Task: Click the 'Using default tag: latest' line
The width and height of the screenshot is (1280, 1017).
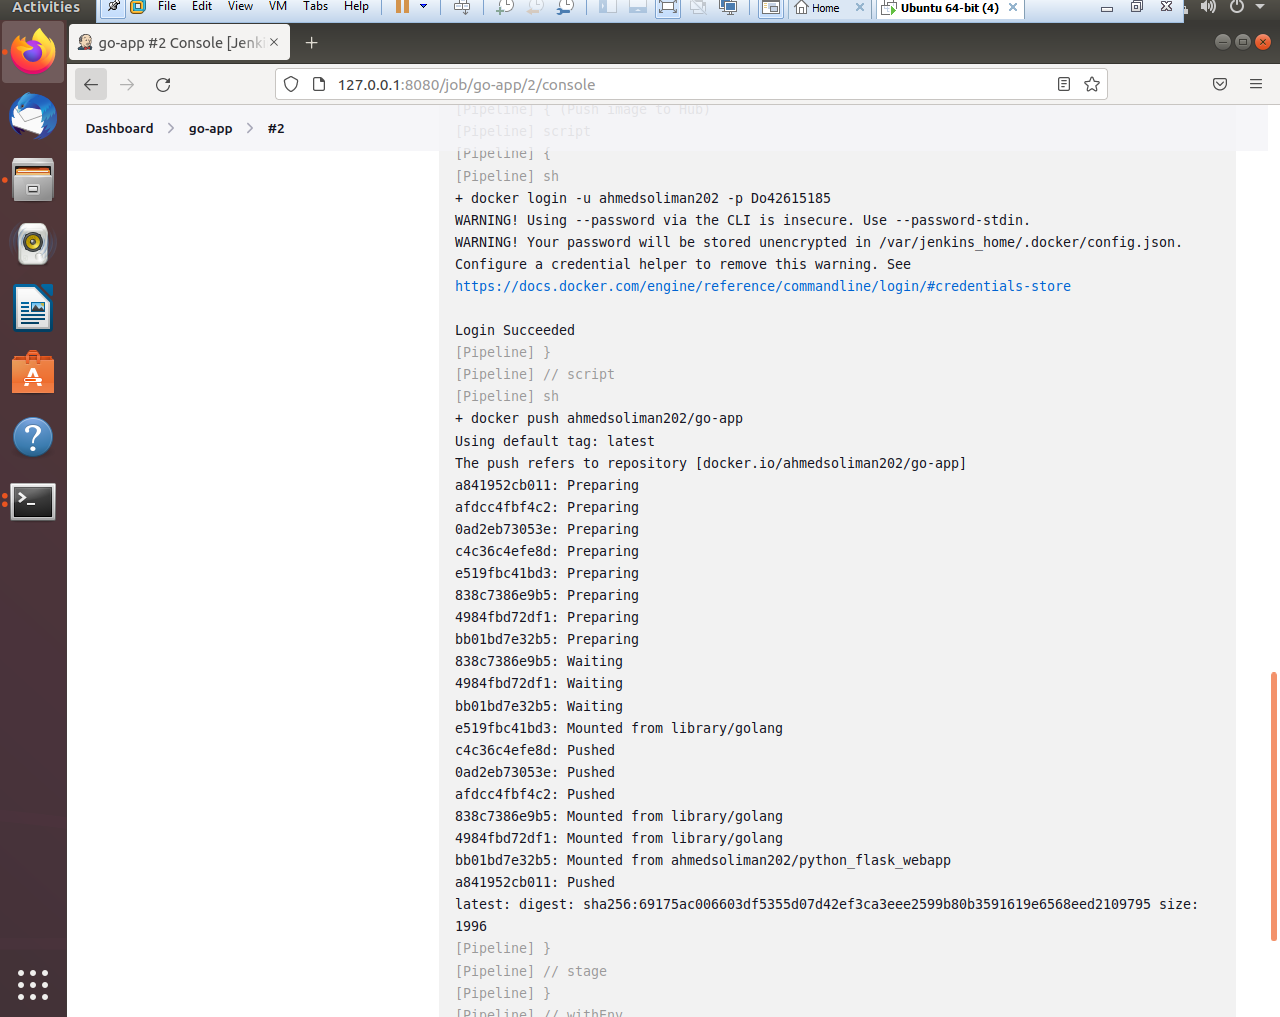Action: point(555,441)
